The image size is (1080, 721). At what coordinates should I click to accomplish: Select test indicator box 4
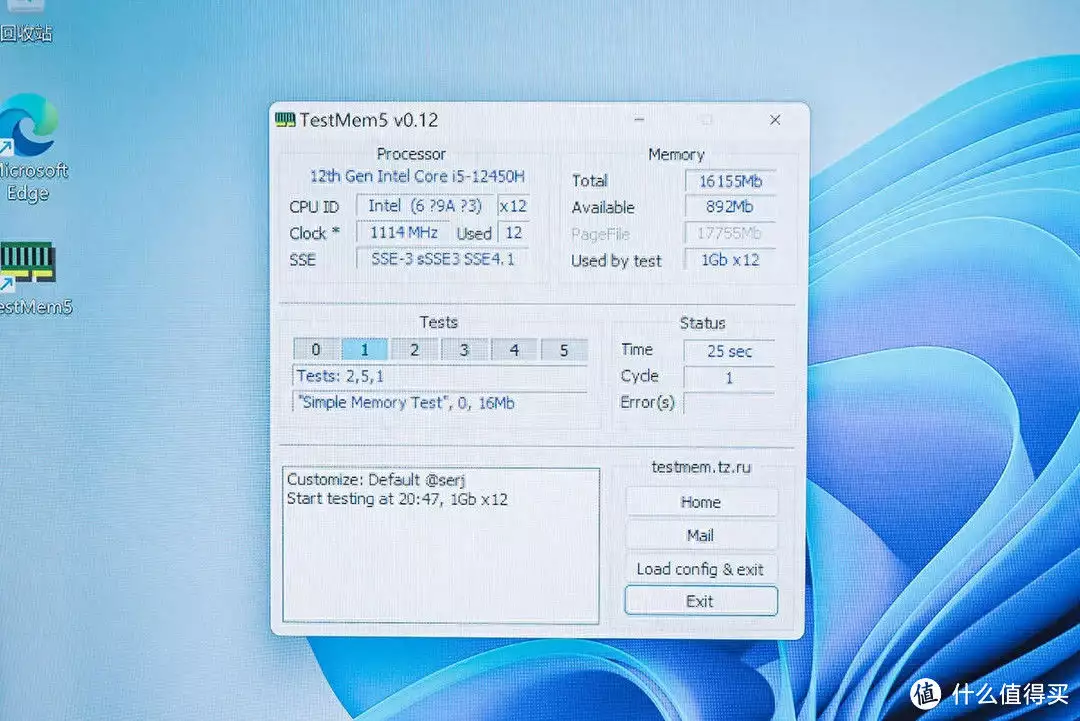(x=514, y=350)
